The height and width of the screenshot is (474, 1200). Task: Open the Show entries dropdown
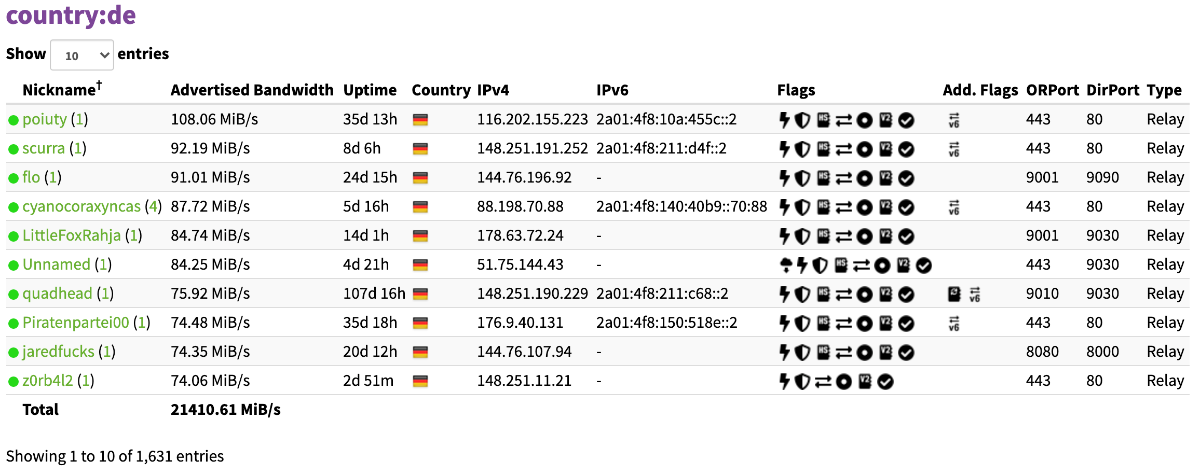(81, 55)
